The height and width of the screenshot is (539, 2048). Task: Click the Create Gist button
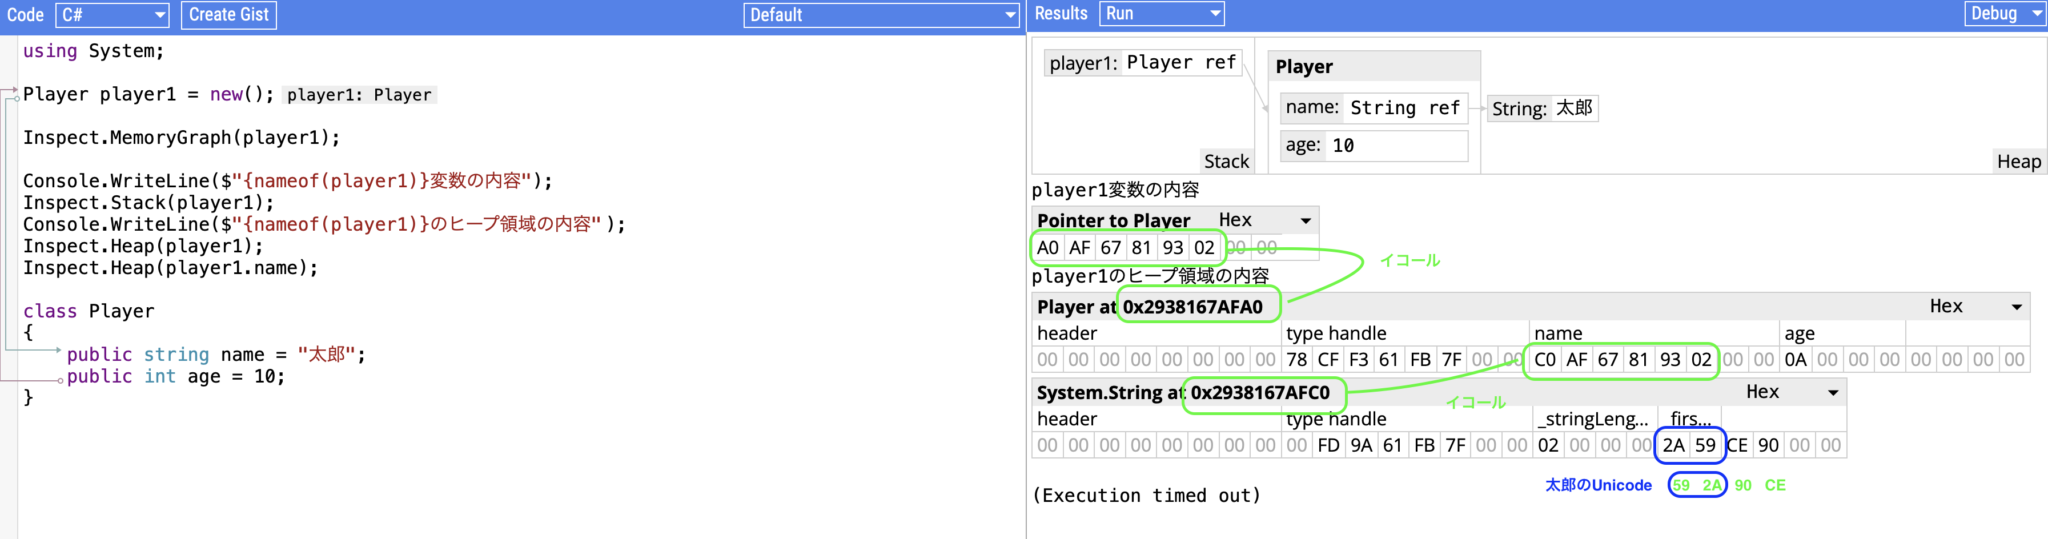[x=229, y=15]
